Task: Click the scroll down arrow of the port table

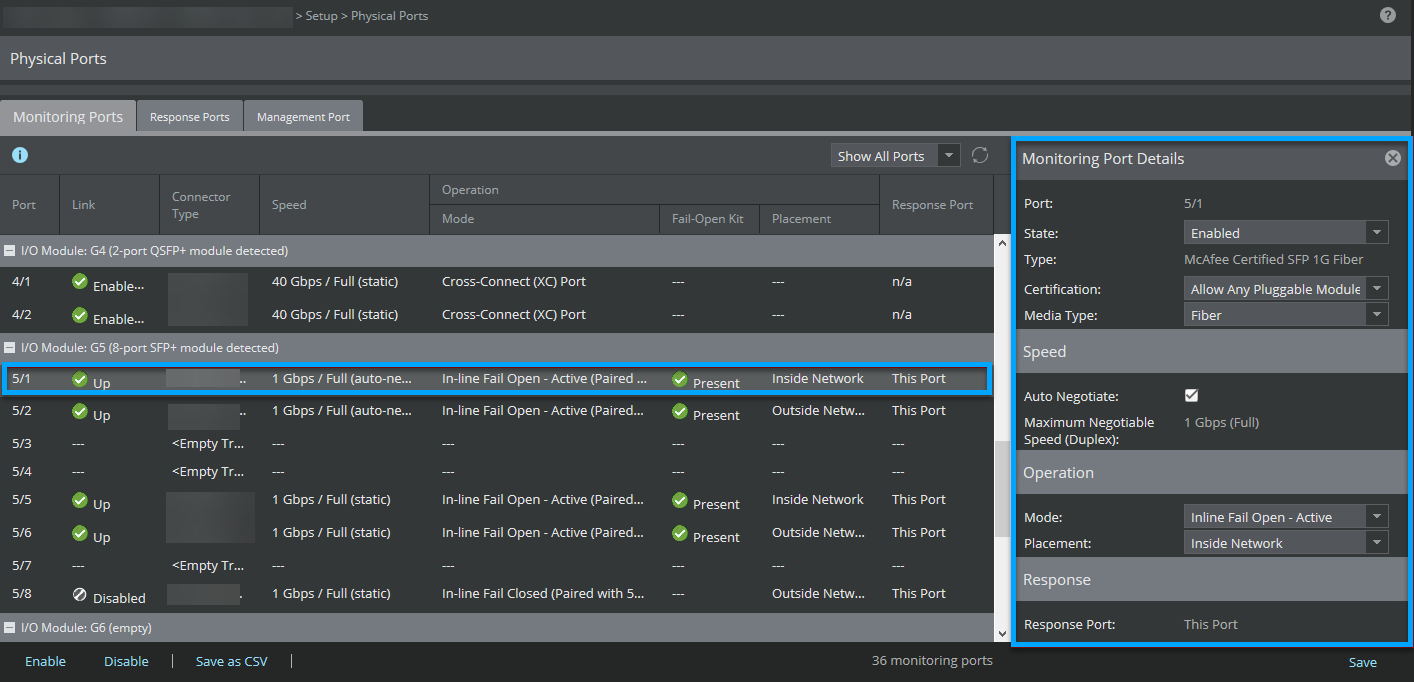Action: (x=1003, y=634)
